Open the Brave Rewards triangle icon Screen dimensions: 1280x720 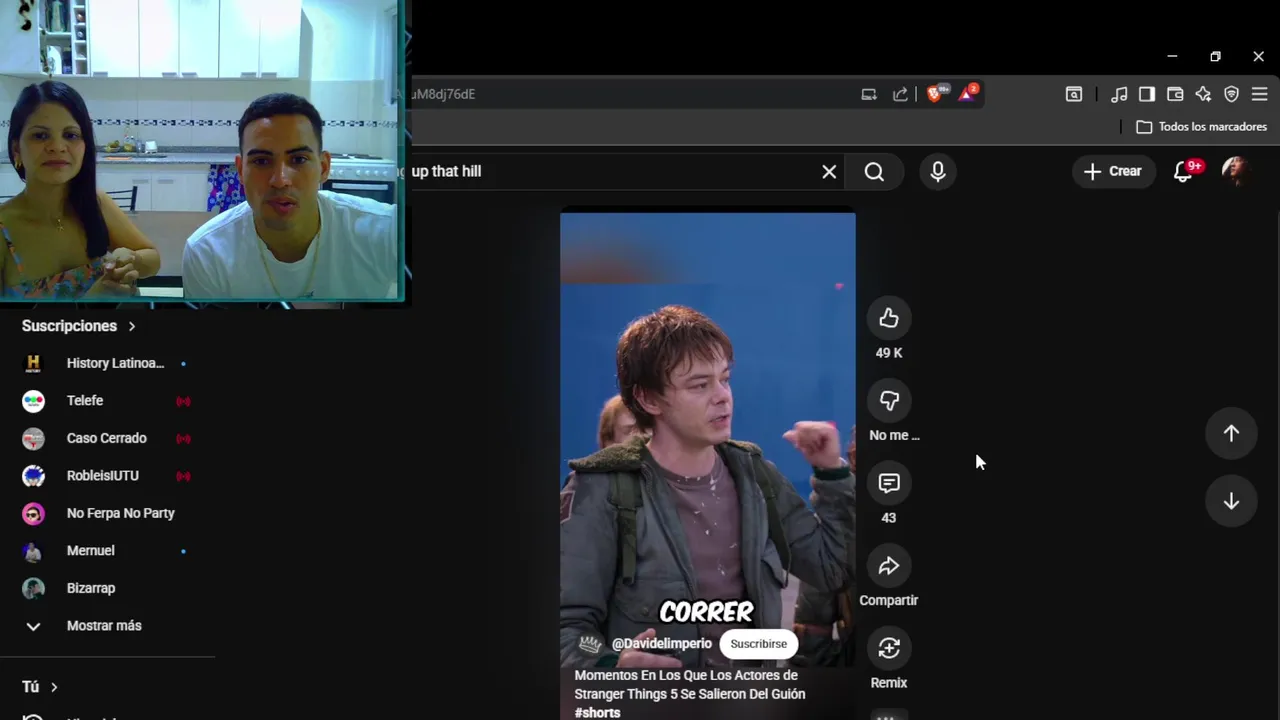967,94
